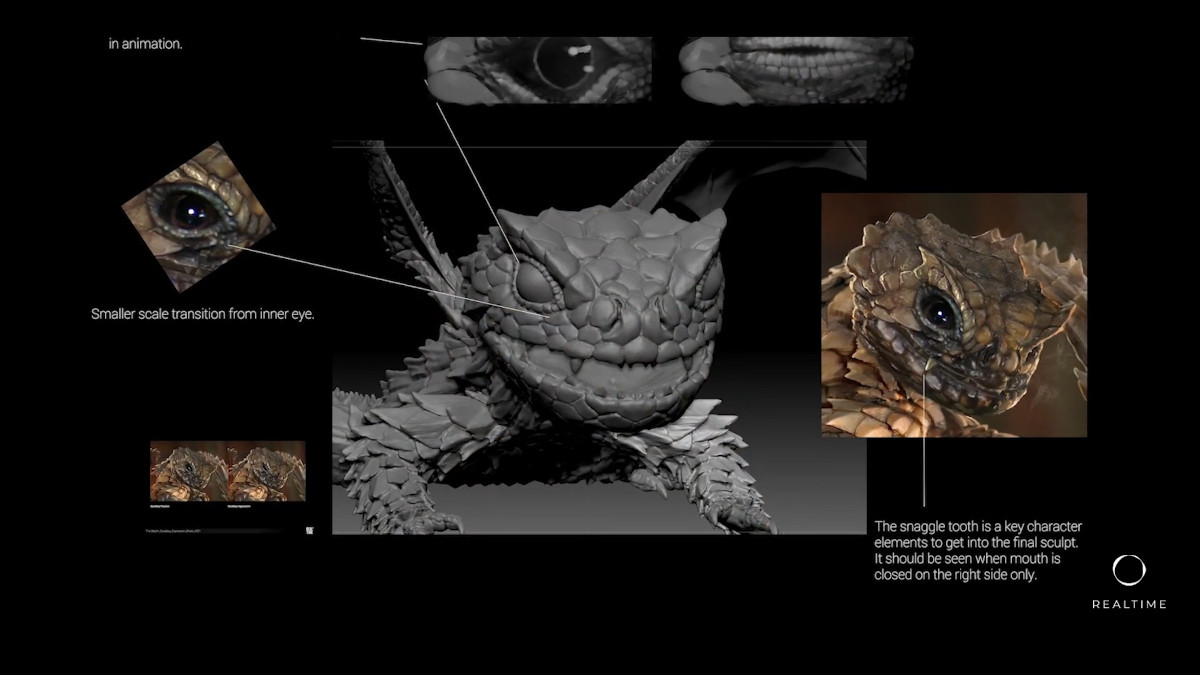Open the colored dragon head reference photo

[x=954, y=315]
